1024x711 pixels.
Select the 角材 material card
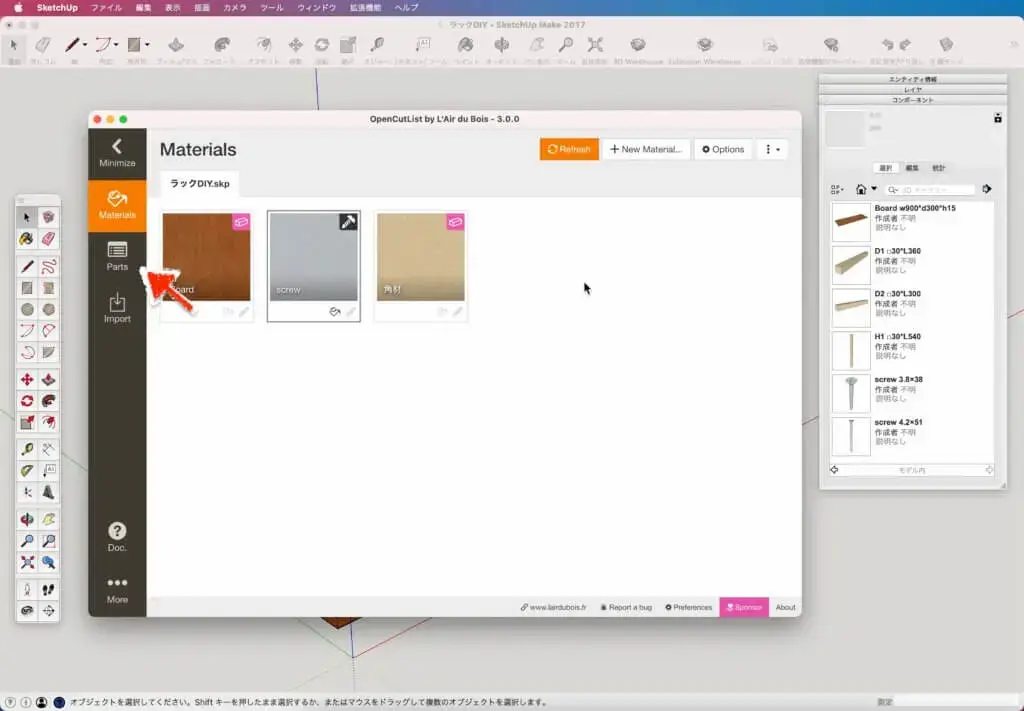[421, 266]
